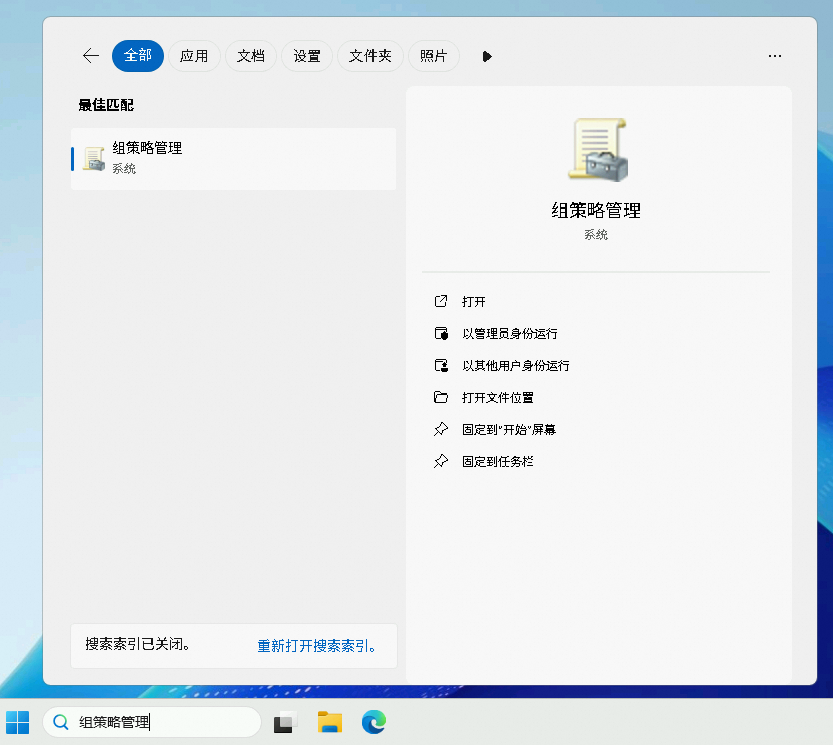
Task: Pin using 固定到"开始"屏幕
Action: [508, 429]
